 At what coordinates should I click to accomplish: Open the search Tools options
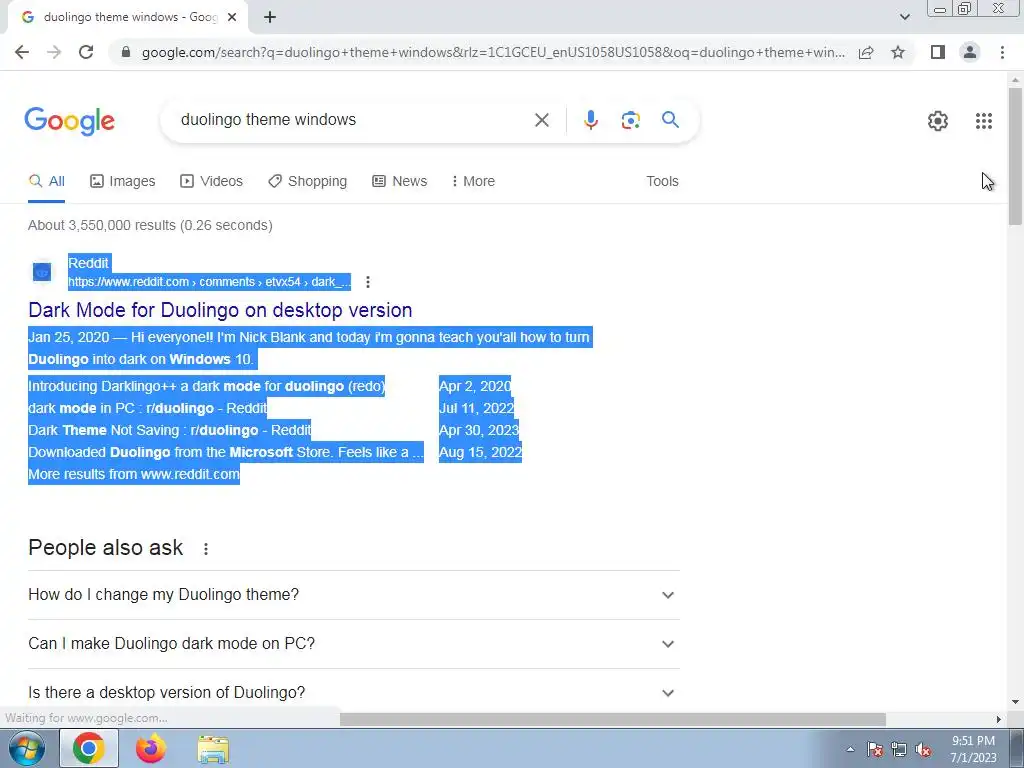point(662,181)
